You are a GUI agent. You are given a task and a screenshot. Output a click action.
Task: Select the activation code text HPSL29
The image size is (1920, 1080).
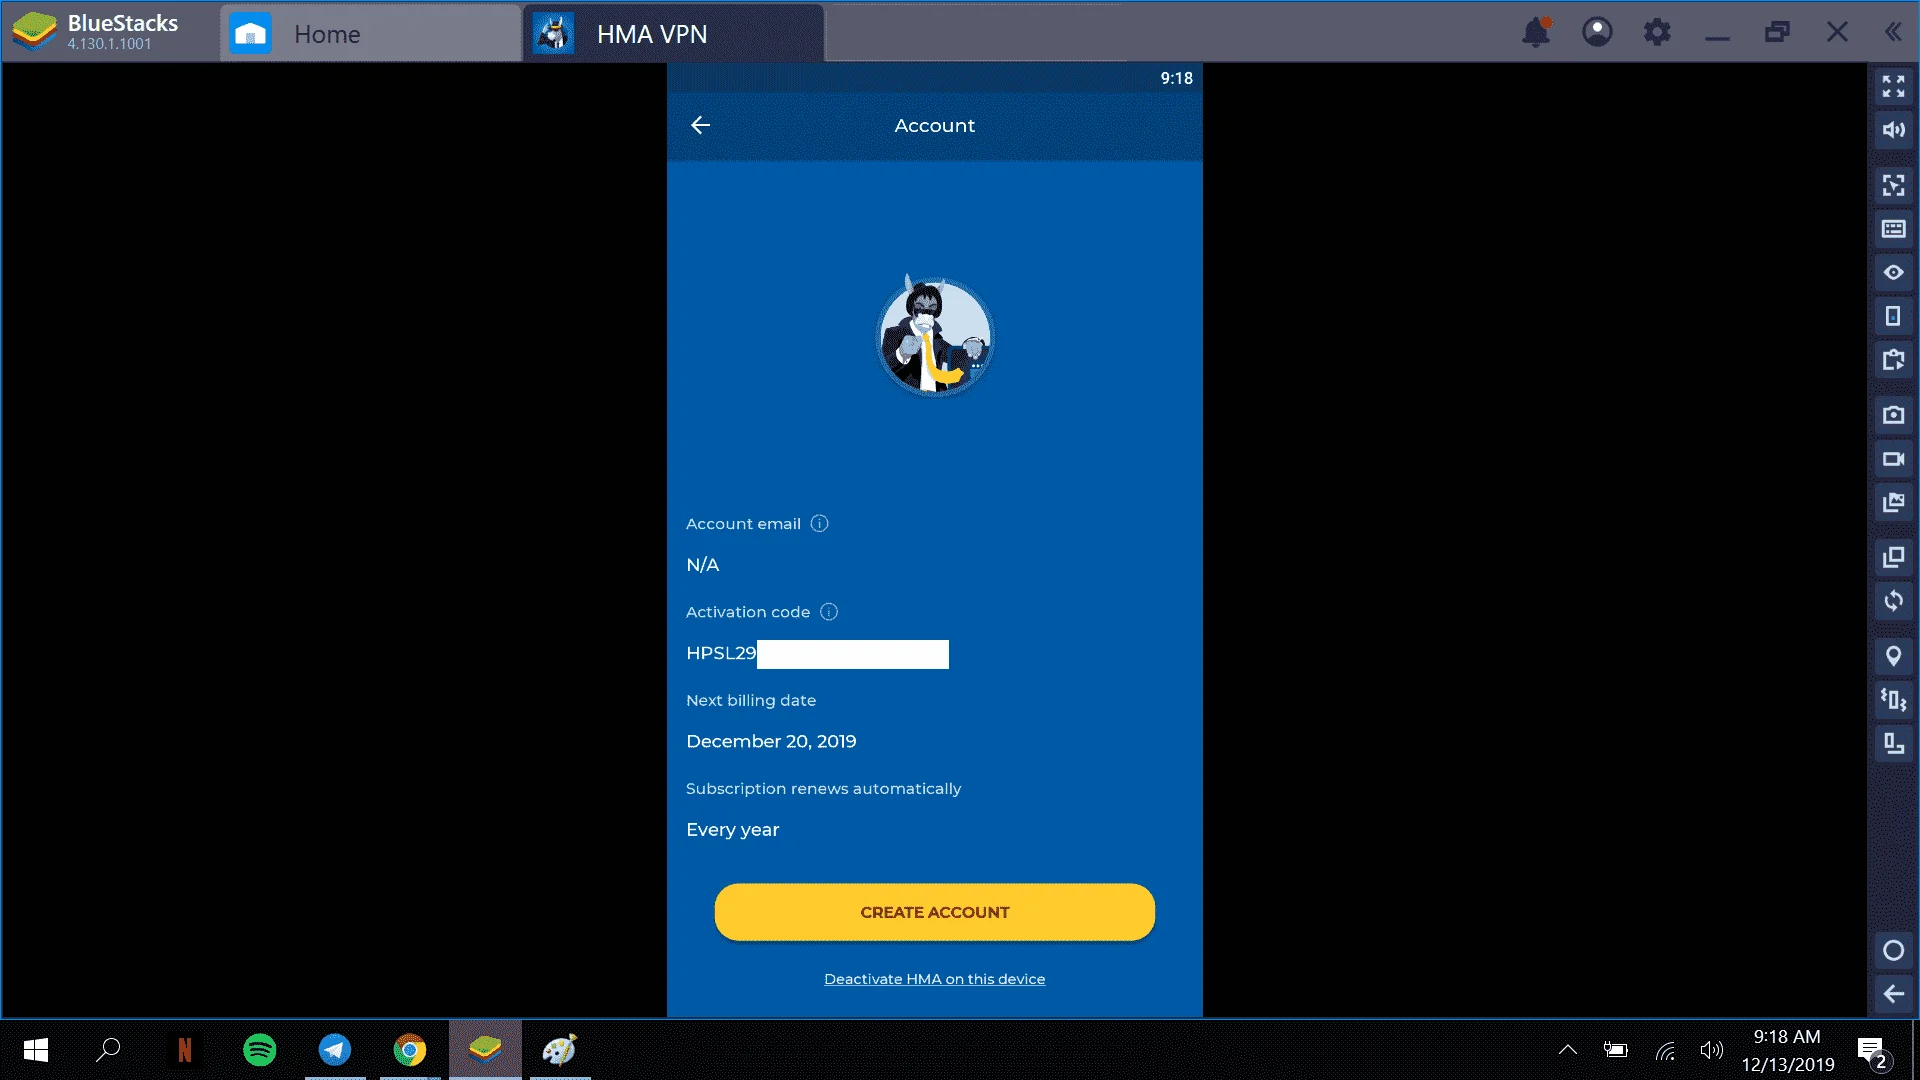coord(721,653)
